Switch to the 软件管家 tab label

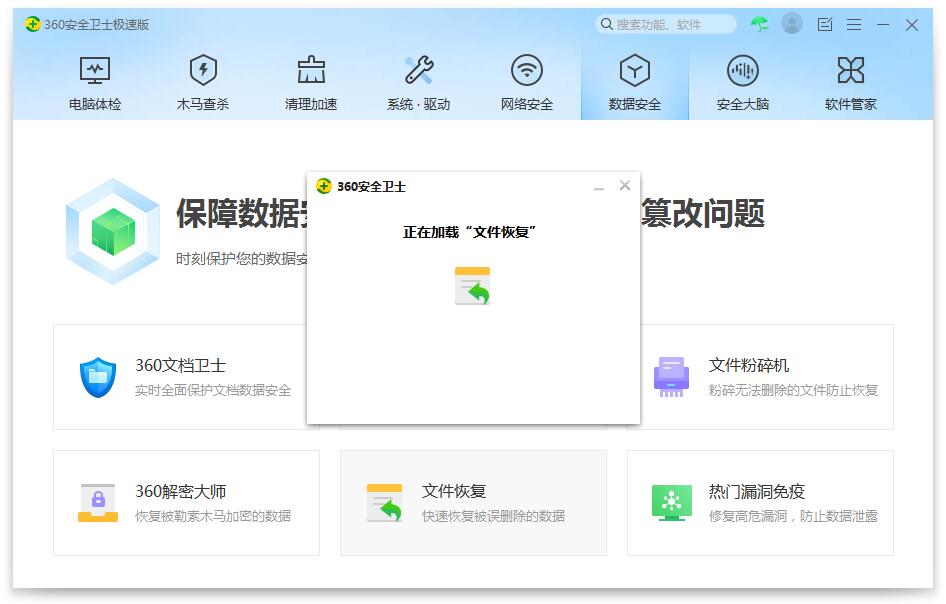(851, 104)
